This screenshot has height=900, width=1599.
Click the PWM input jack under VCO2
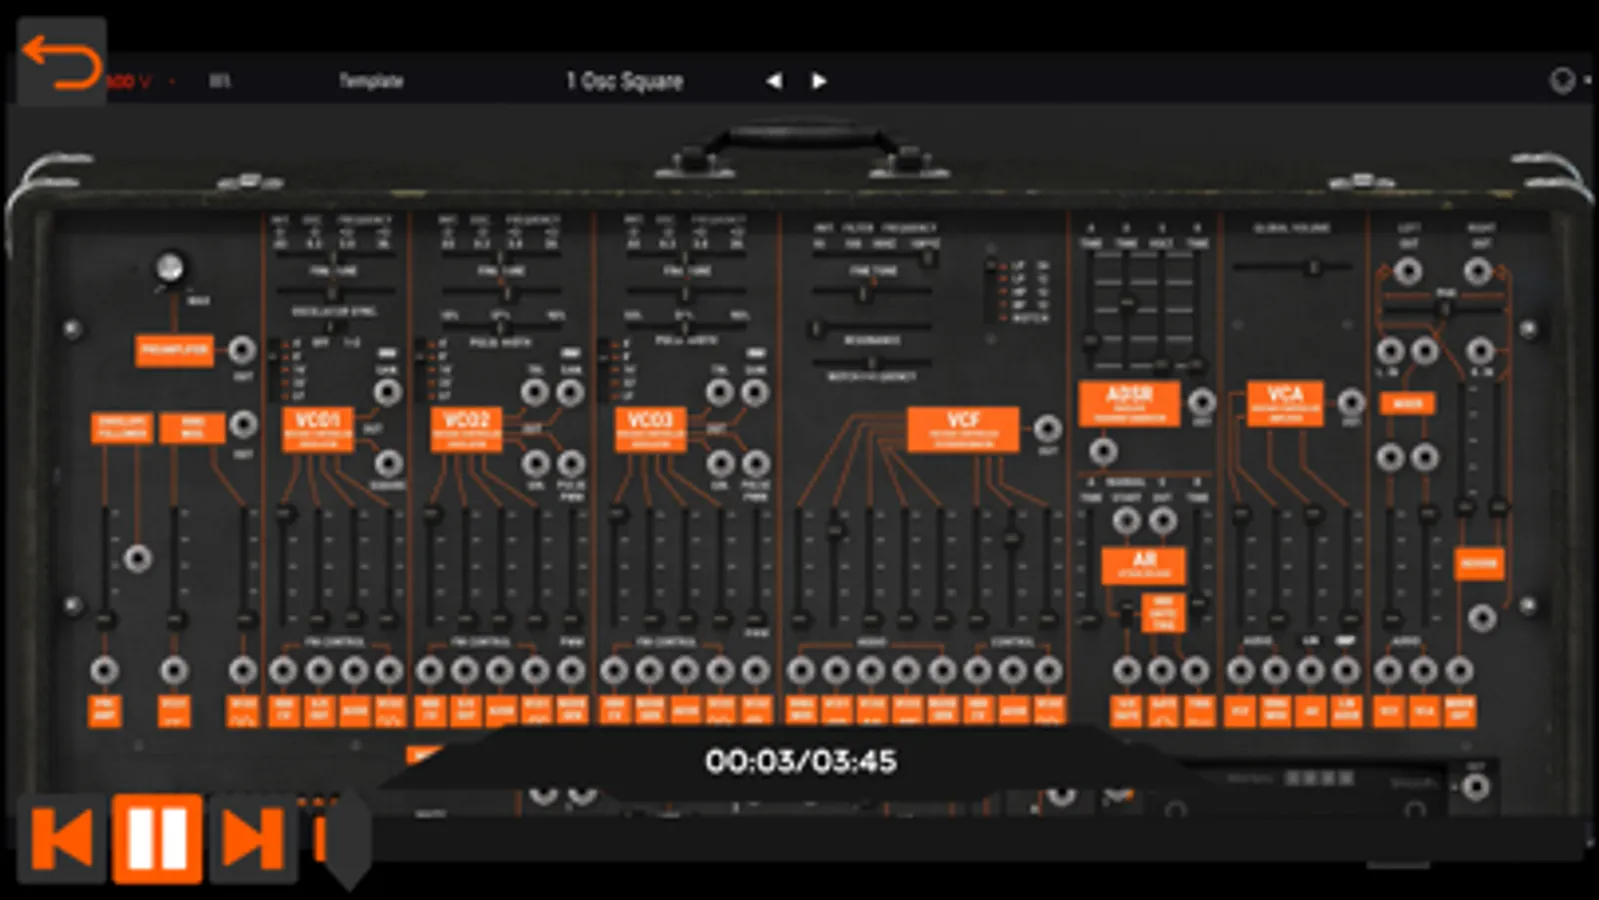[x=571, y=671]
